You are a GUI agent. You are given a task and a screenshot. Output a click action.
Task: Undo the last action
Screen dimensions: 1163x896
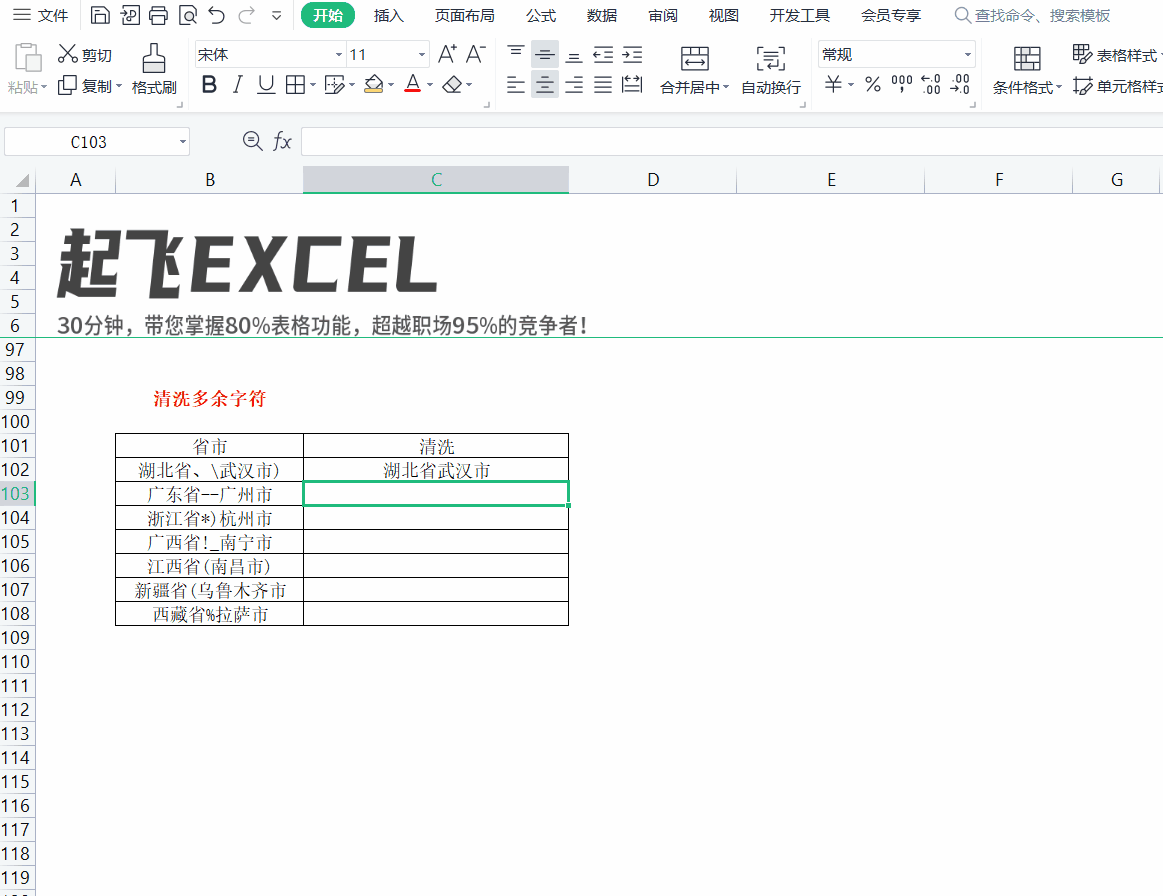coord(217,15)
